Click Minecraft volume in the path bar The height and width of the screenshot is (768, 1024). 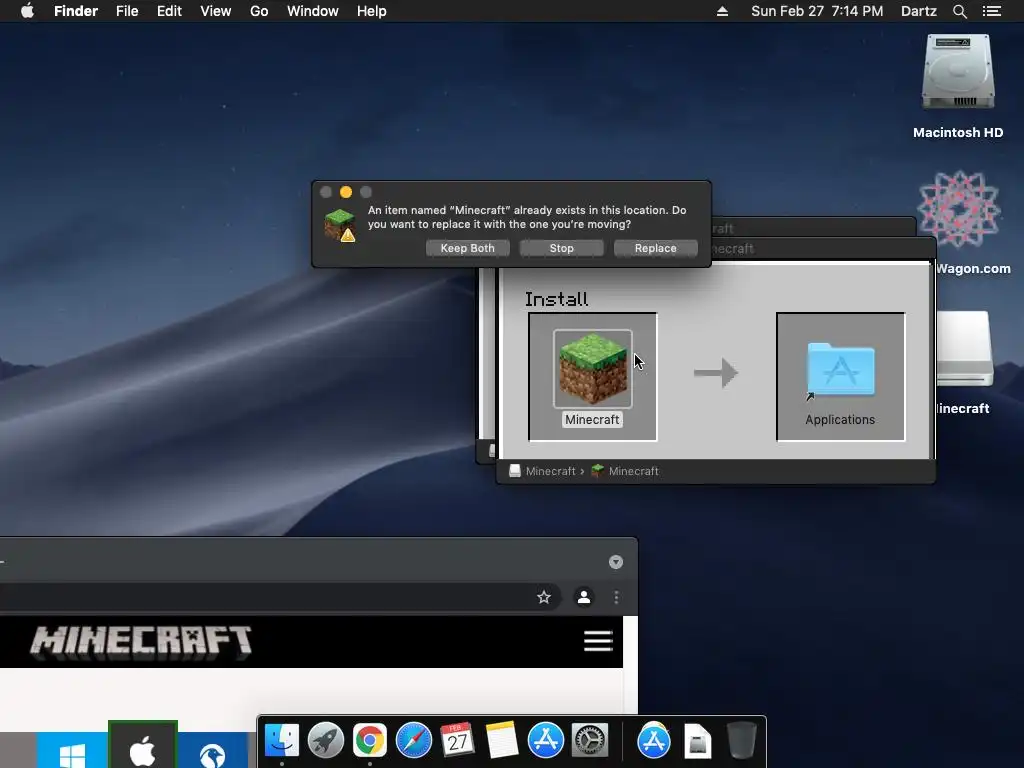543,471
